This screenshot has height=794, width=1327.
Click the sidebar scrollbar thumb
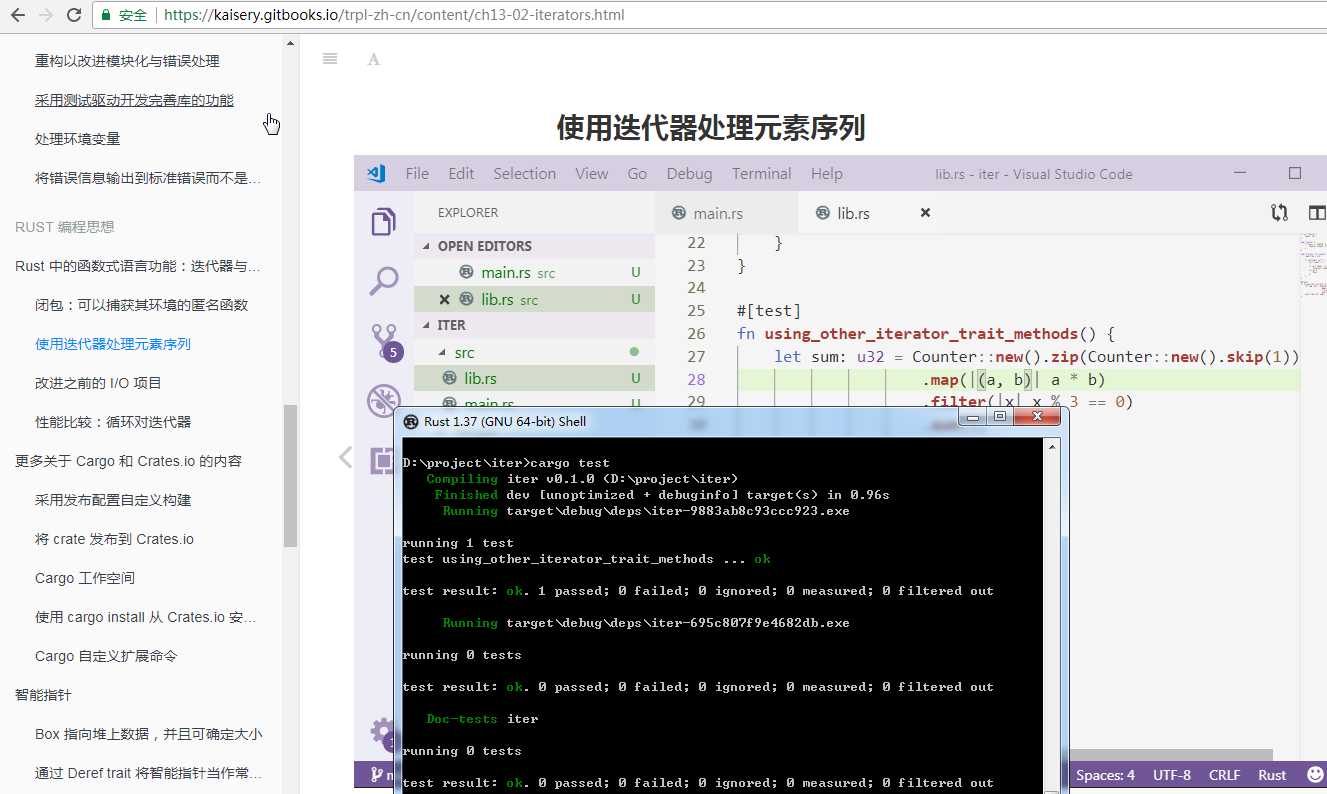point(291,475)
